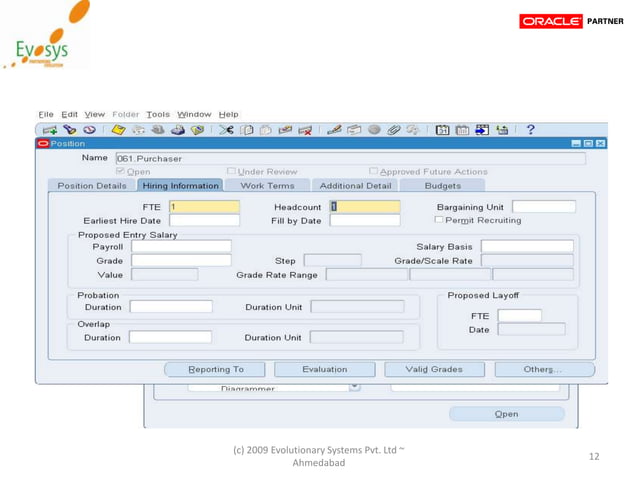Switch to the Work Terms tab

(x=267, y=185)
